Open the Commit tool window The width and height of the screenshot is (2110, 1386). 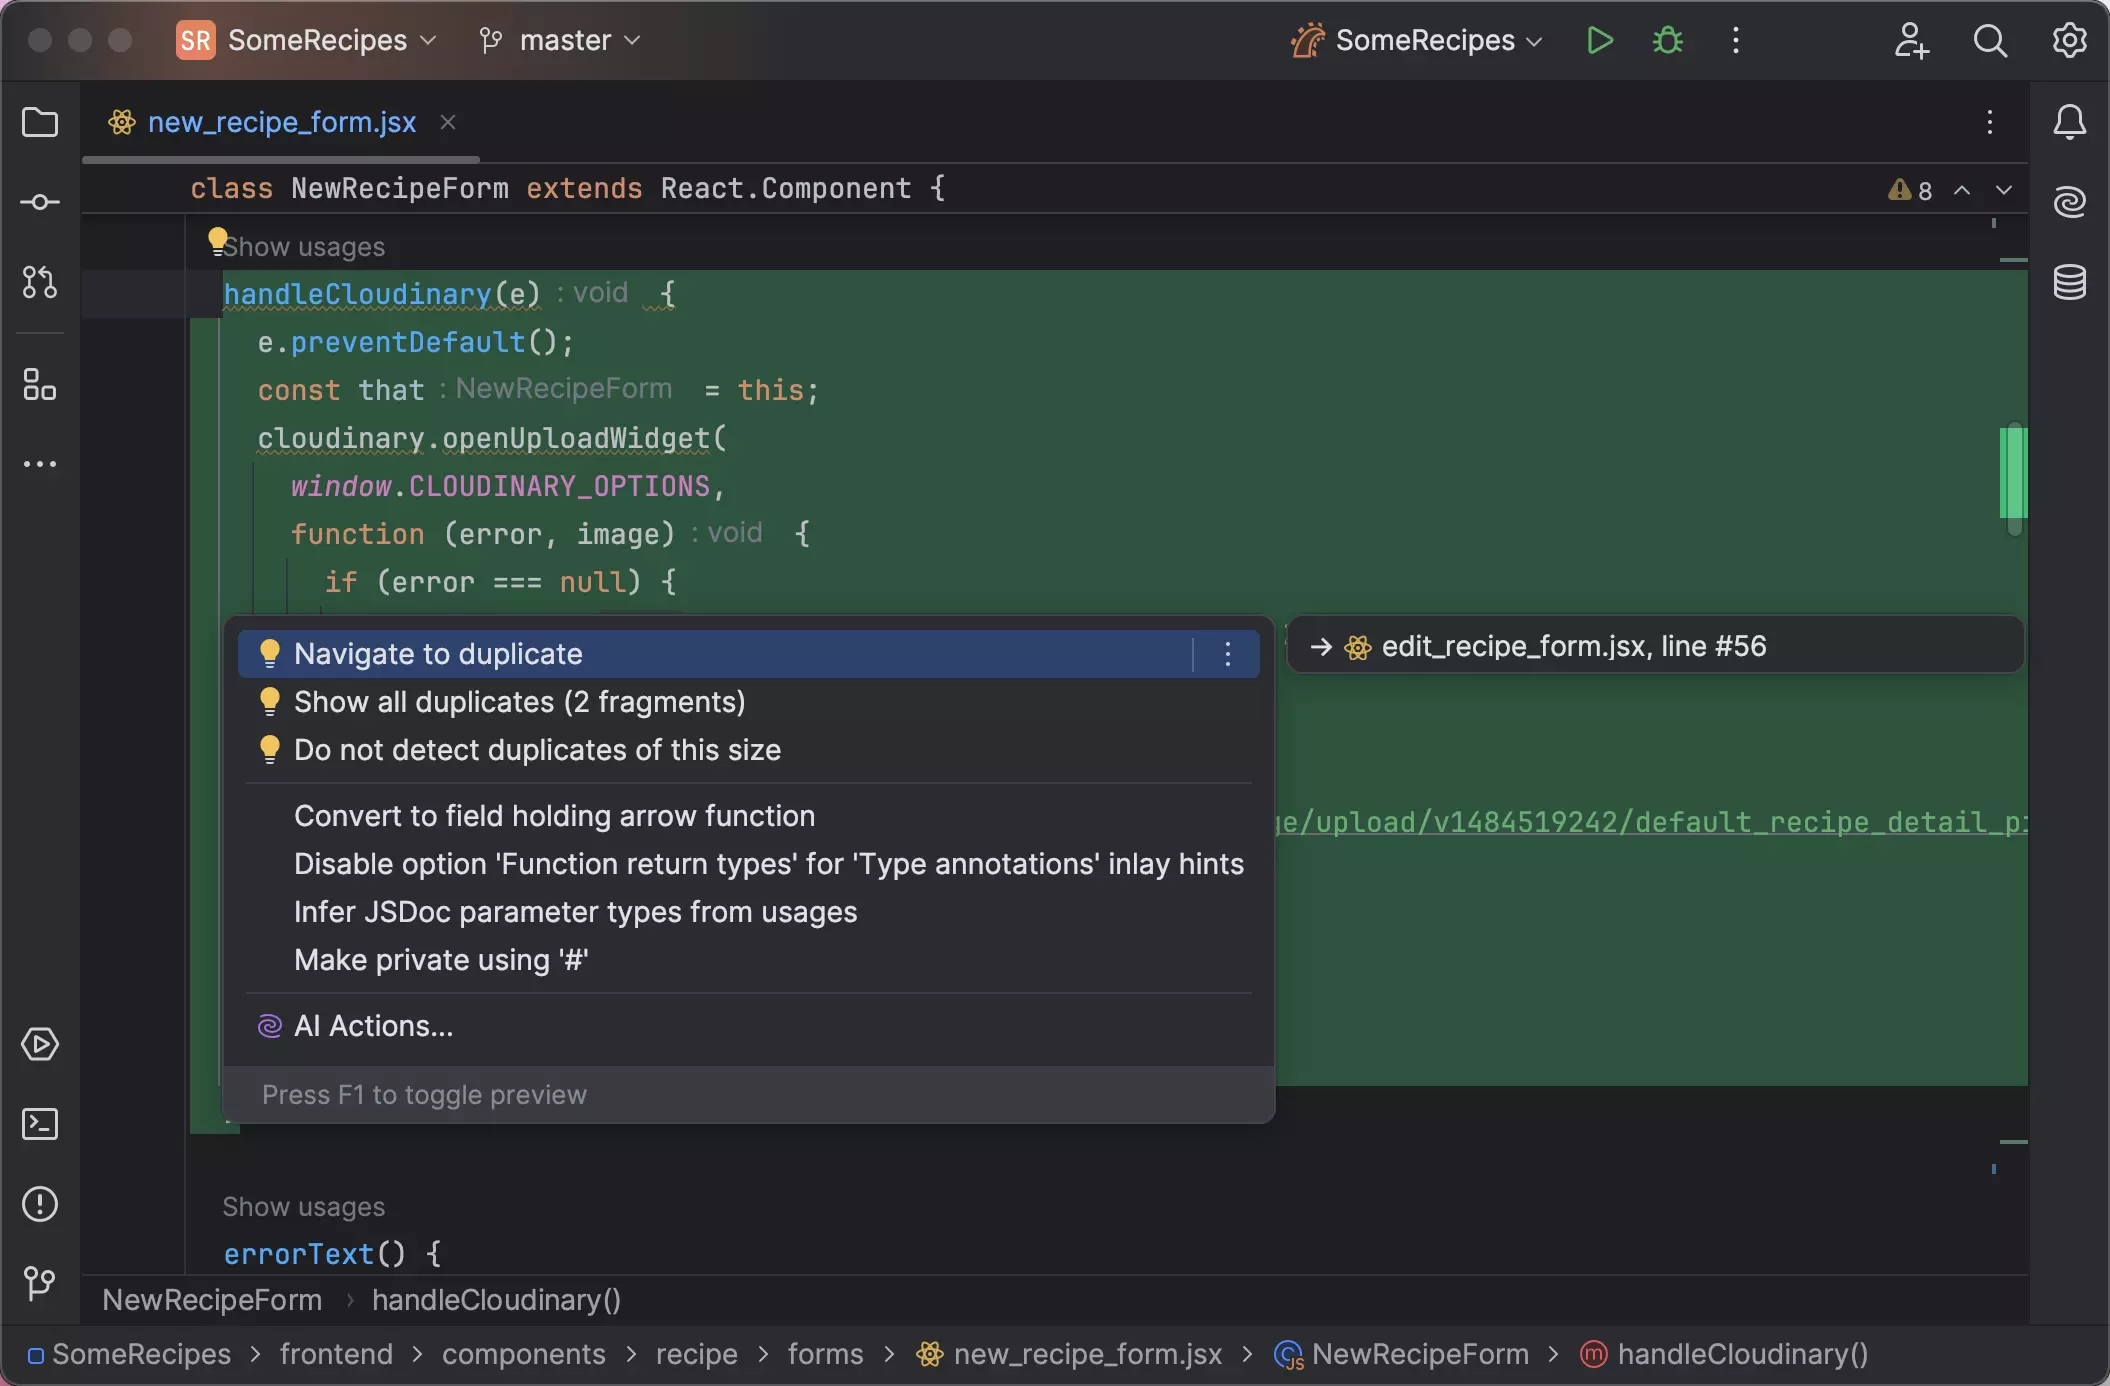(40, 203)
